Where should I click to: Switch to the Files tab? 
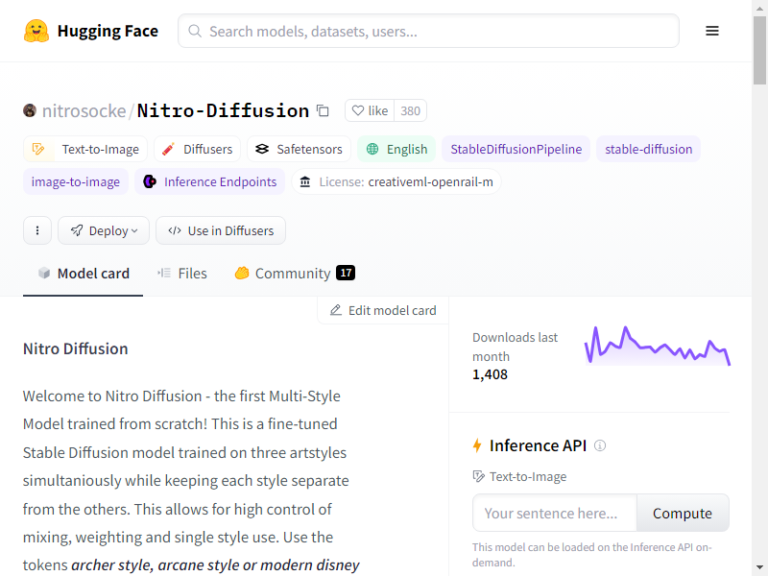[182, 273]
